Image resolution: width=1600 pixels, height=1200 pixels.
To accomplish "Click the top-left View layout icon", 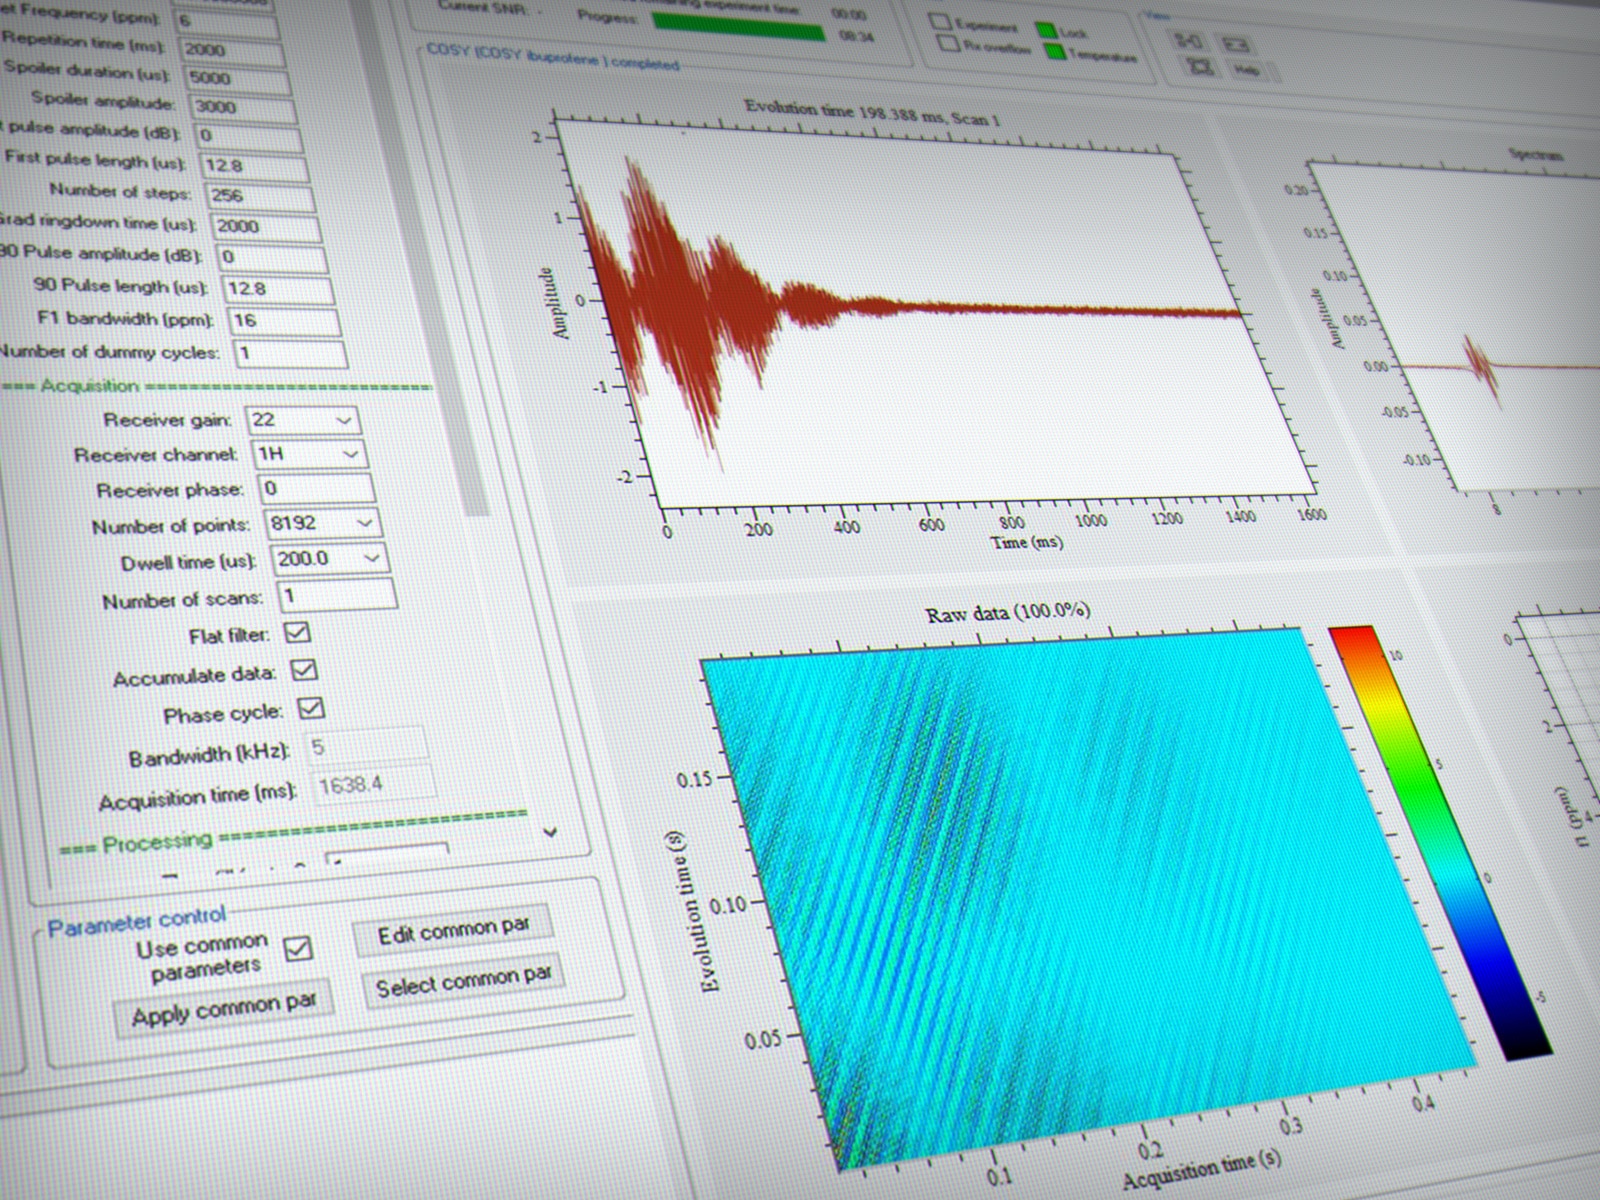I will [x=1189, y=41].
